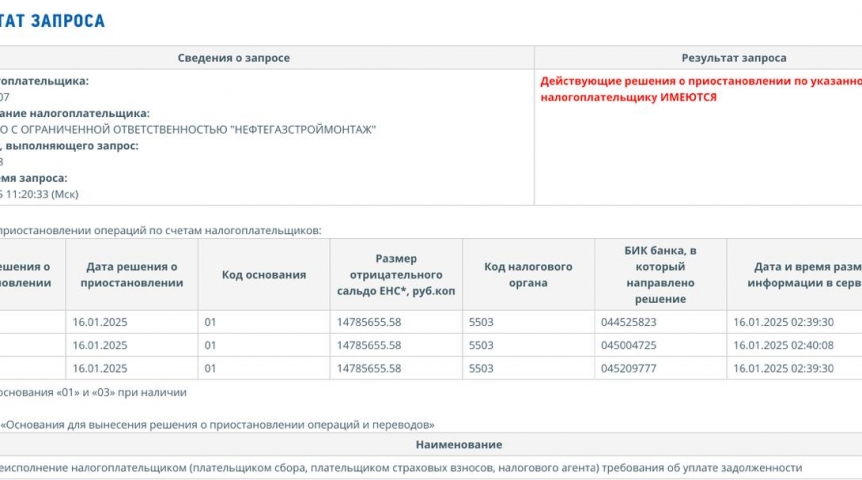This screenshot has height=480, width=862.
Task: Click date 16.01.2025 in BIK 045209777 row
Action: (100, 368)
